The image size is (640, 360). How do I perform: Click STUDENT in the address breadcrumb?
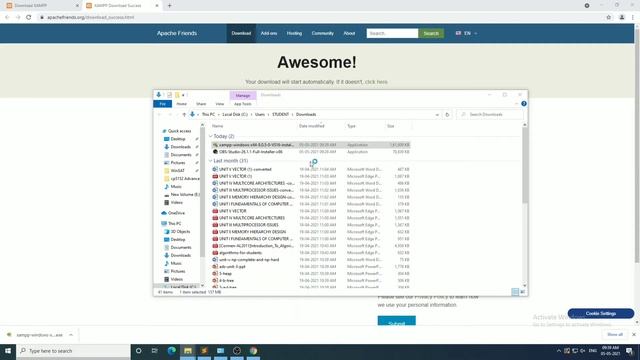point(280,115)
